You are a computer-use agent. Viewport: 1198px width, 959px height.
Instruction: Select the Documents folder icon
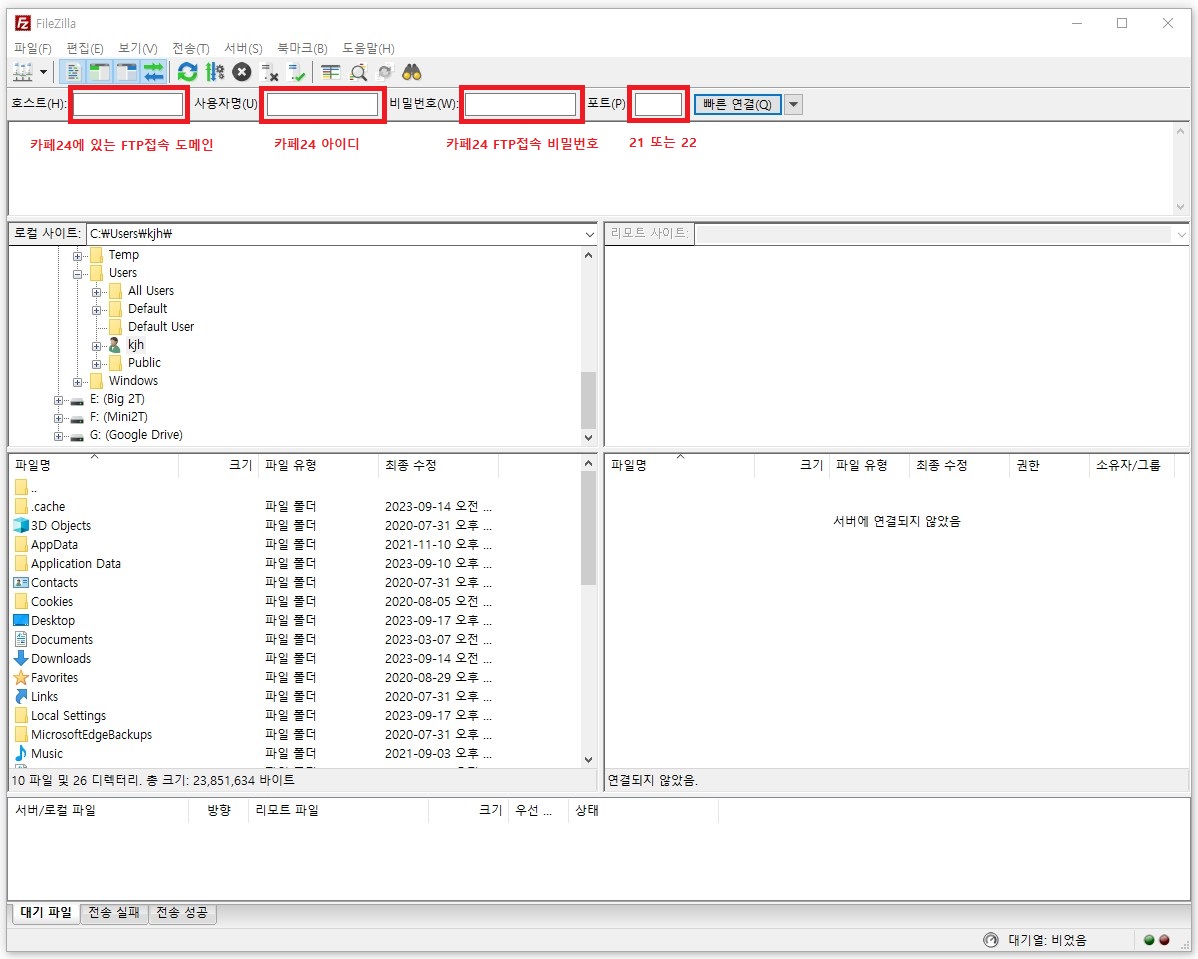pyautogui.click(x=21, y=639)
